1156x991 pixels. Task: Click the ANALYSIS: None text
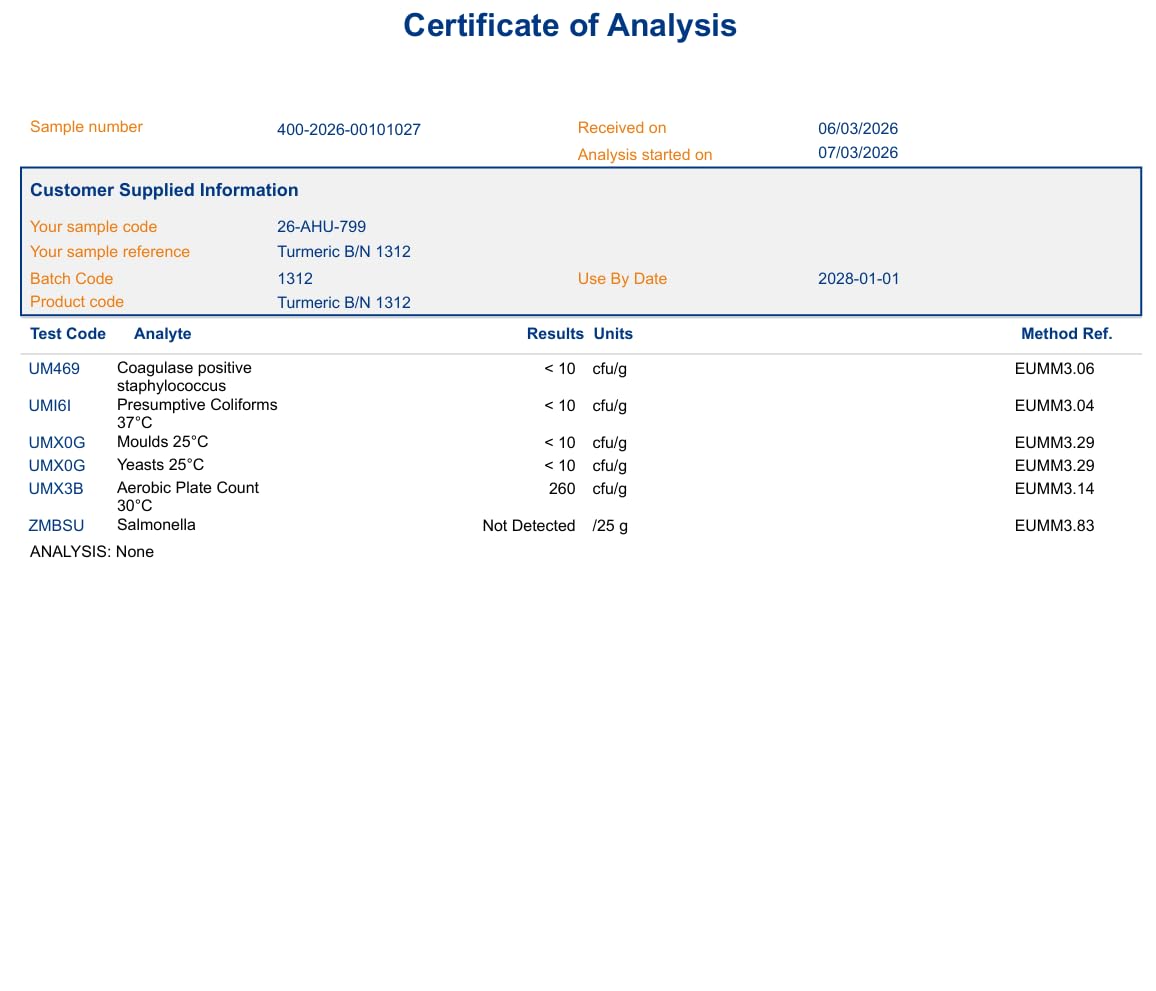pyautogui.click(x=92, y=552)
